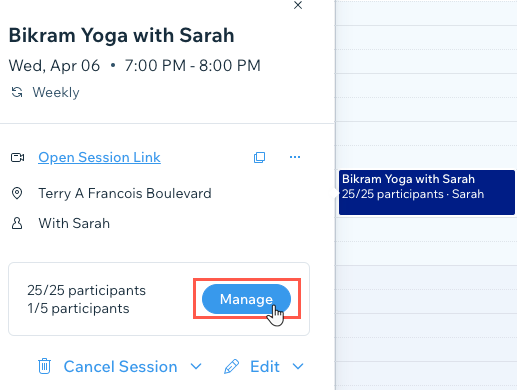The height and width of the screenshot is (390, 517).
Task: Copy the session link icon
Action: [260, 157]
